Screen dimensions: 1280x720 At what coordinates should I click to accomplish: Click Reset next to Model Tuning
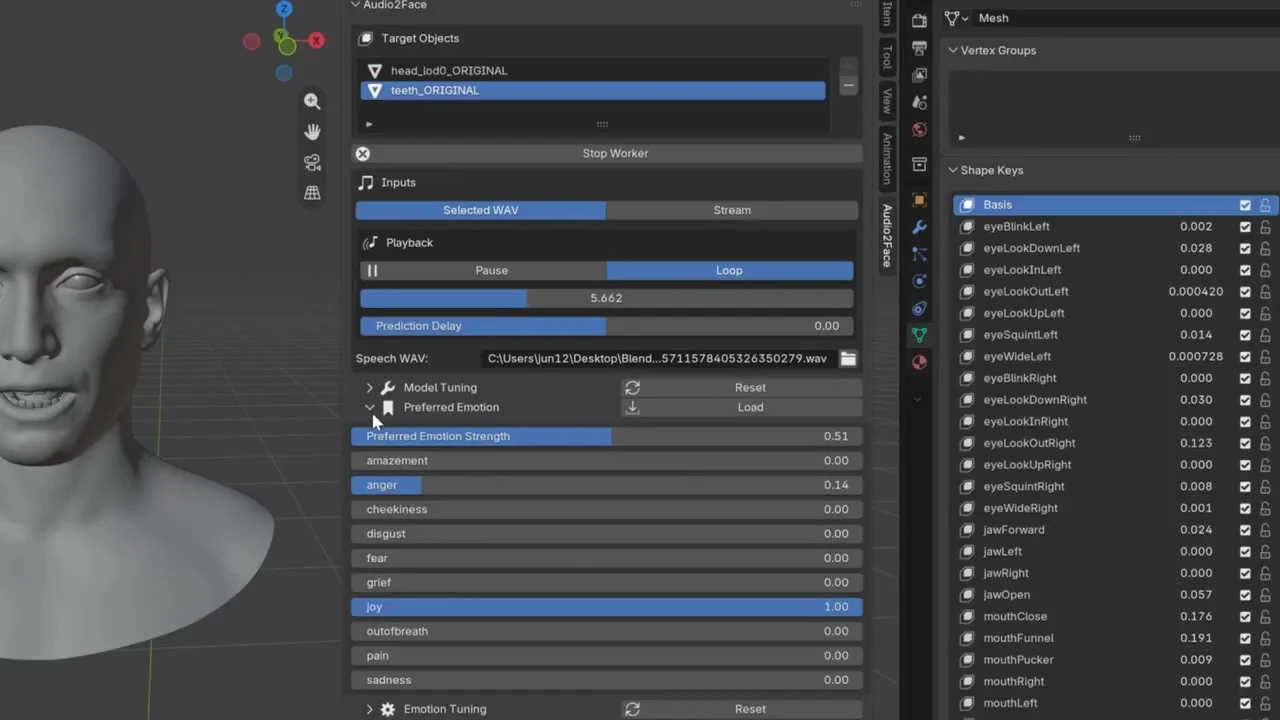pos(741,388)
